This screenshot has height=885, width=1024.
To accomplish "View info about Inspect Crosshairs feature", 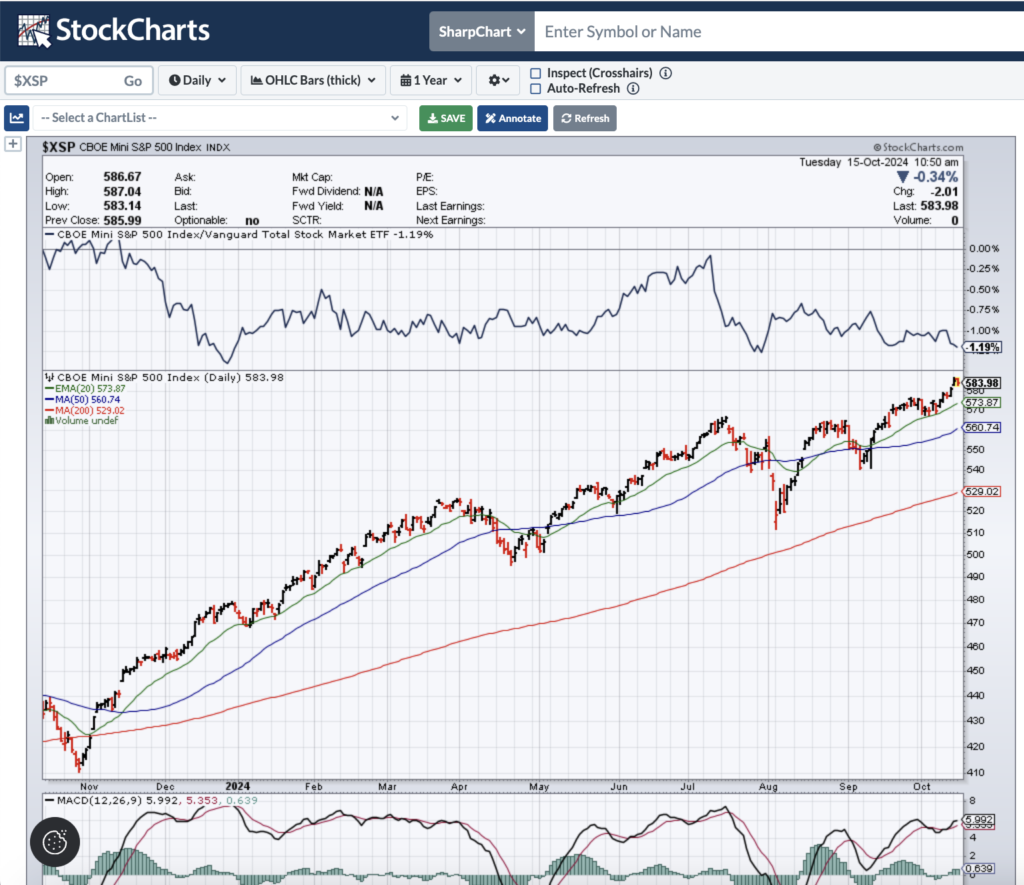I will pyautogui.click(x=664, y=73).
